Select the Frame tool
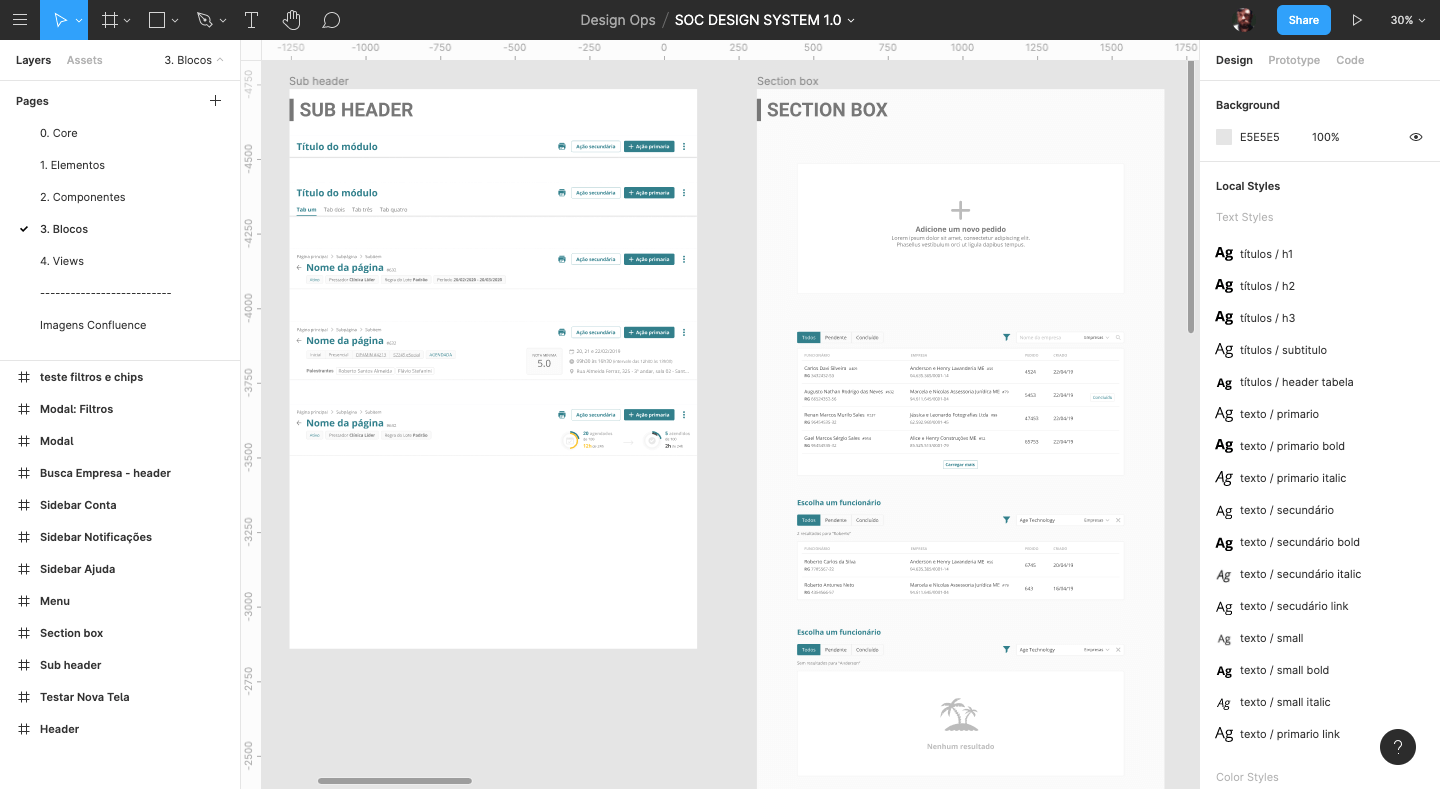The image size is (1440, 789). (110, 20)
